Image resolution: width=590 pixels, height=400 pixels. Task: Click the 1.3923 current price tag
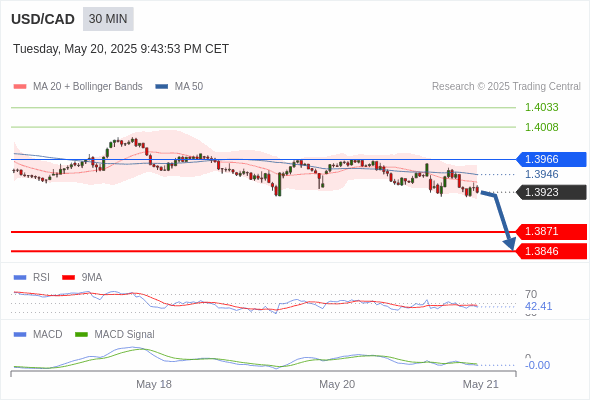pos(551,192)
